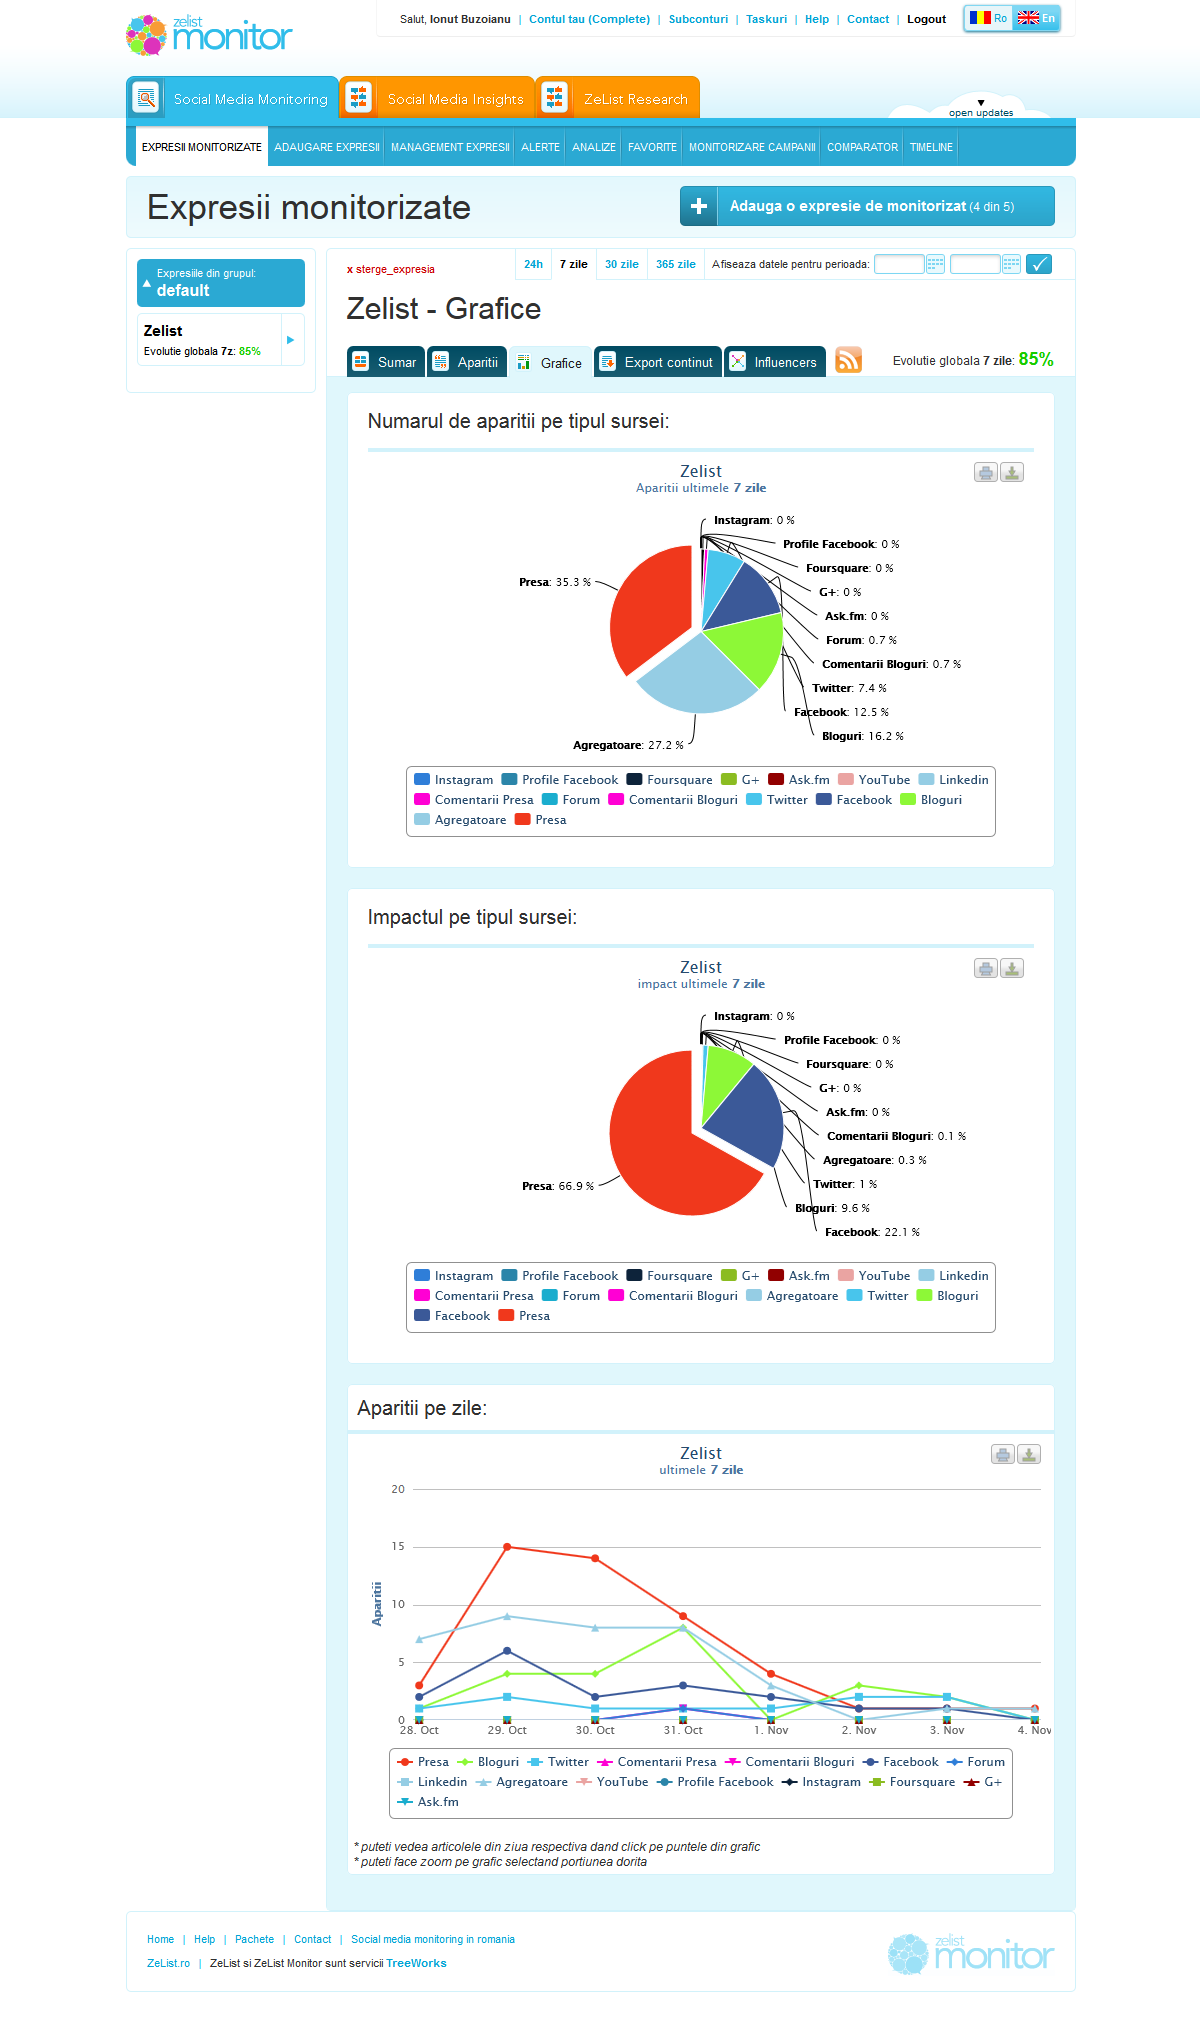Click the Sumar tab icon
Image resolution: width=1200 pixels, height=2039 pixels.
[x=361, y=362]
